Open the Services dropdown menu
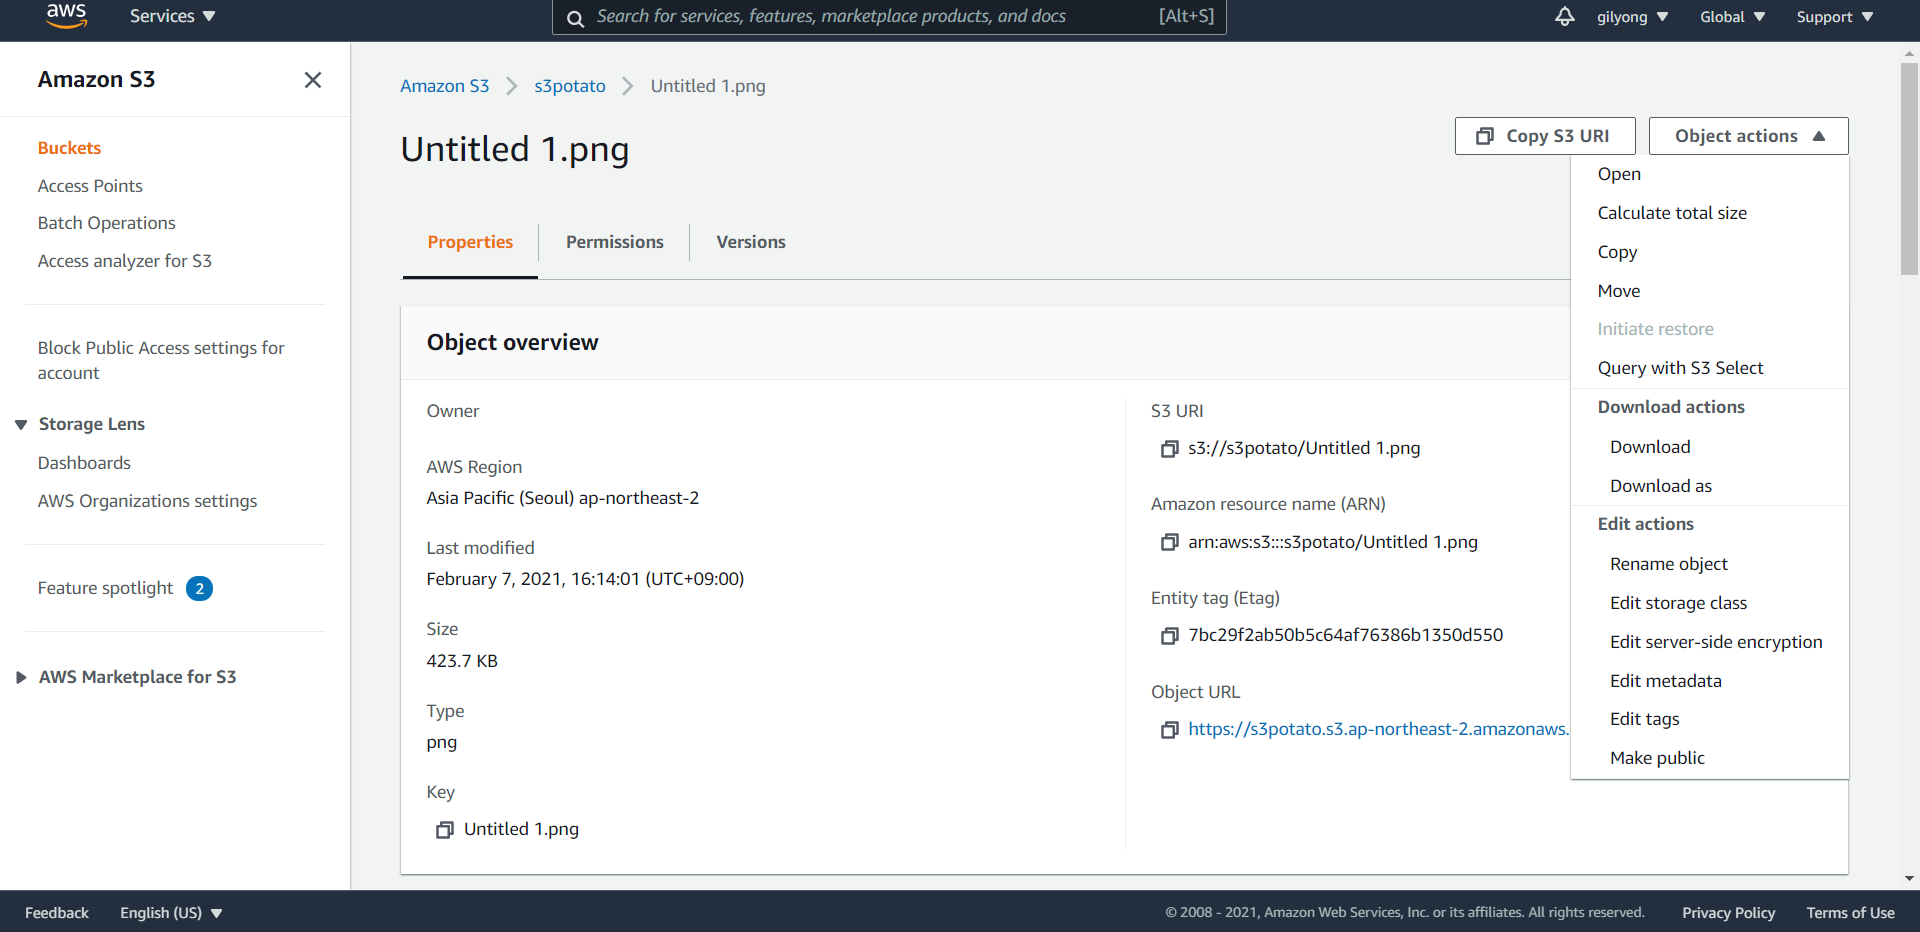This screenshot has height=932, width=1920. point(172,16)
